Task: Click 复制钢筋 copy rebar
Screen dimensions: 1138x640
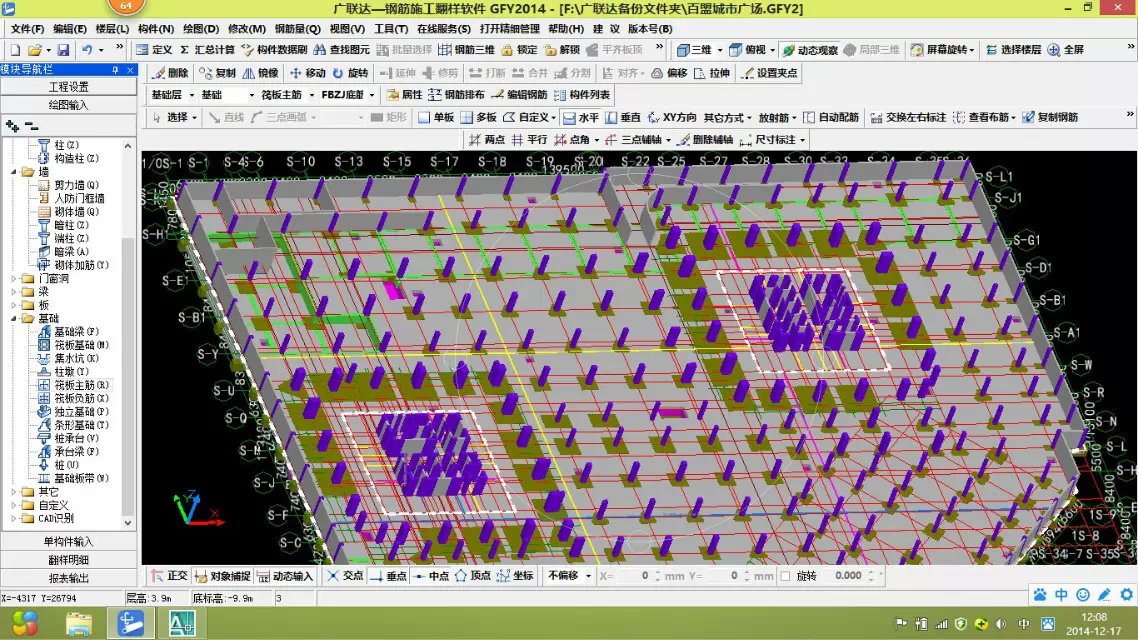Action: pyautogui.click(x=1050, y=118)
